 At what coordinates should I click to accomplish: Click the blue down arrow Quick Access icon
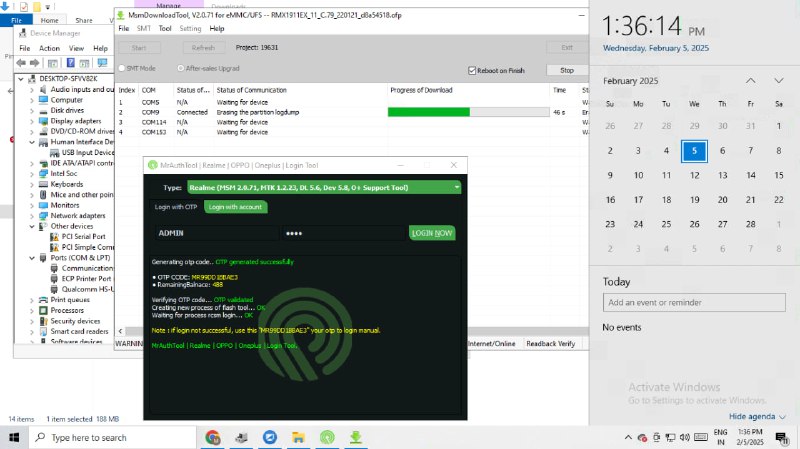coord(5,7)
